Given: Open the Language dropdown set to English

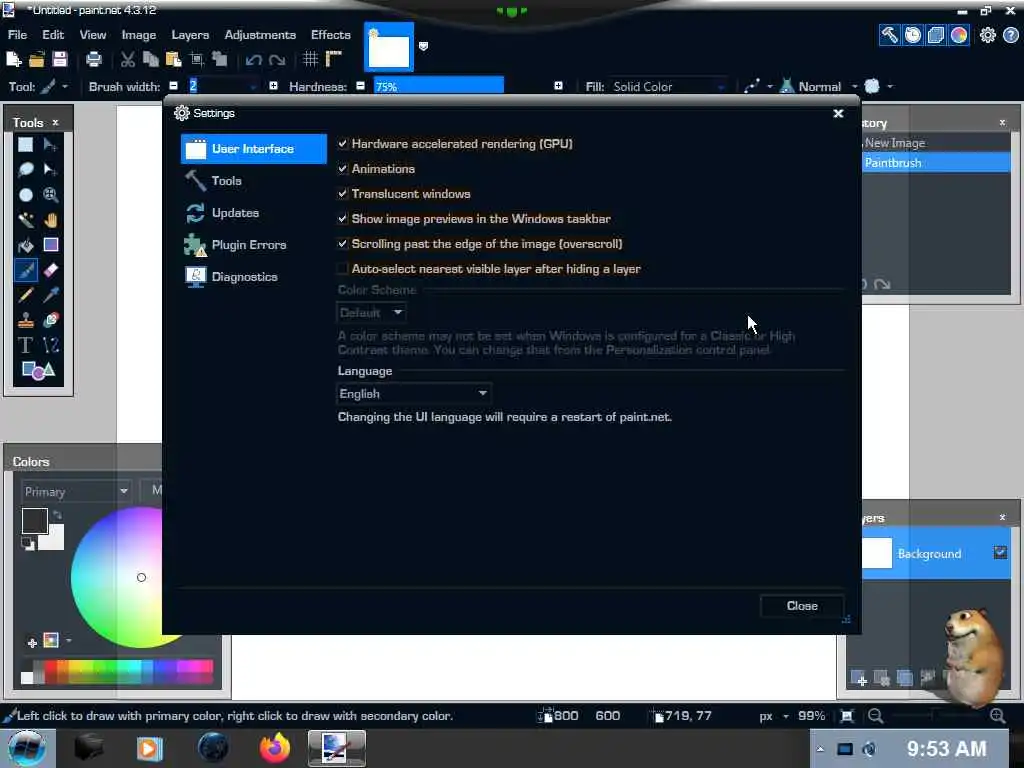Looking at the screenshot, I should tap(413, 394).
